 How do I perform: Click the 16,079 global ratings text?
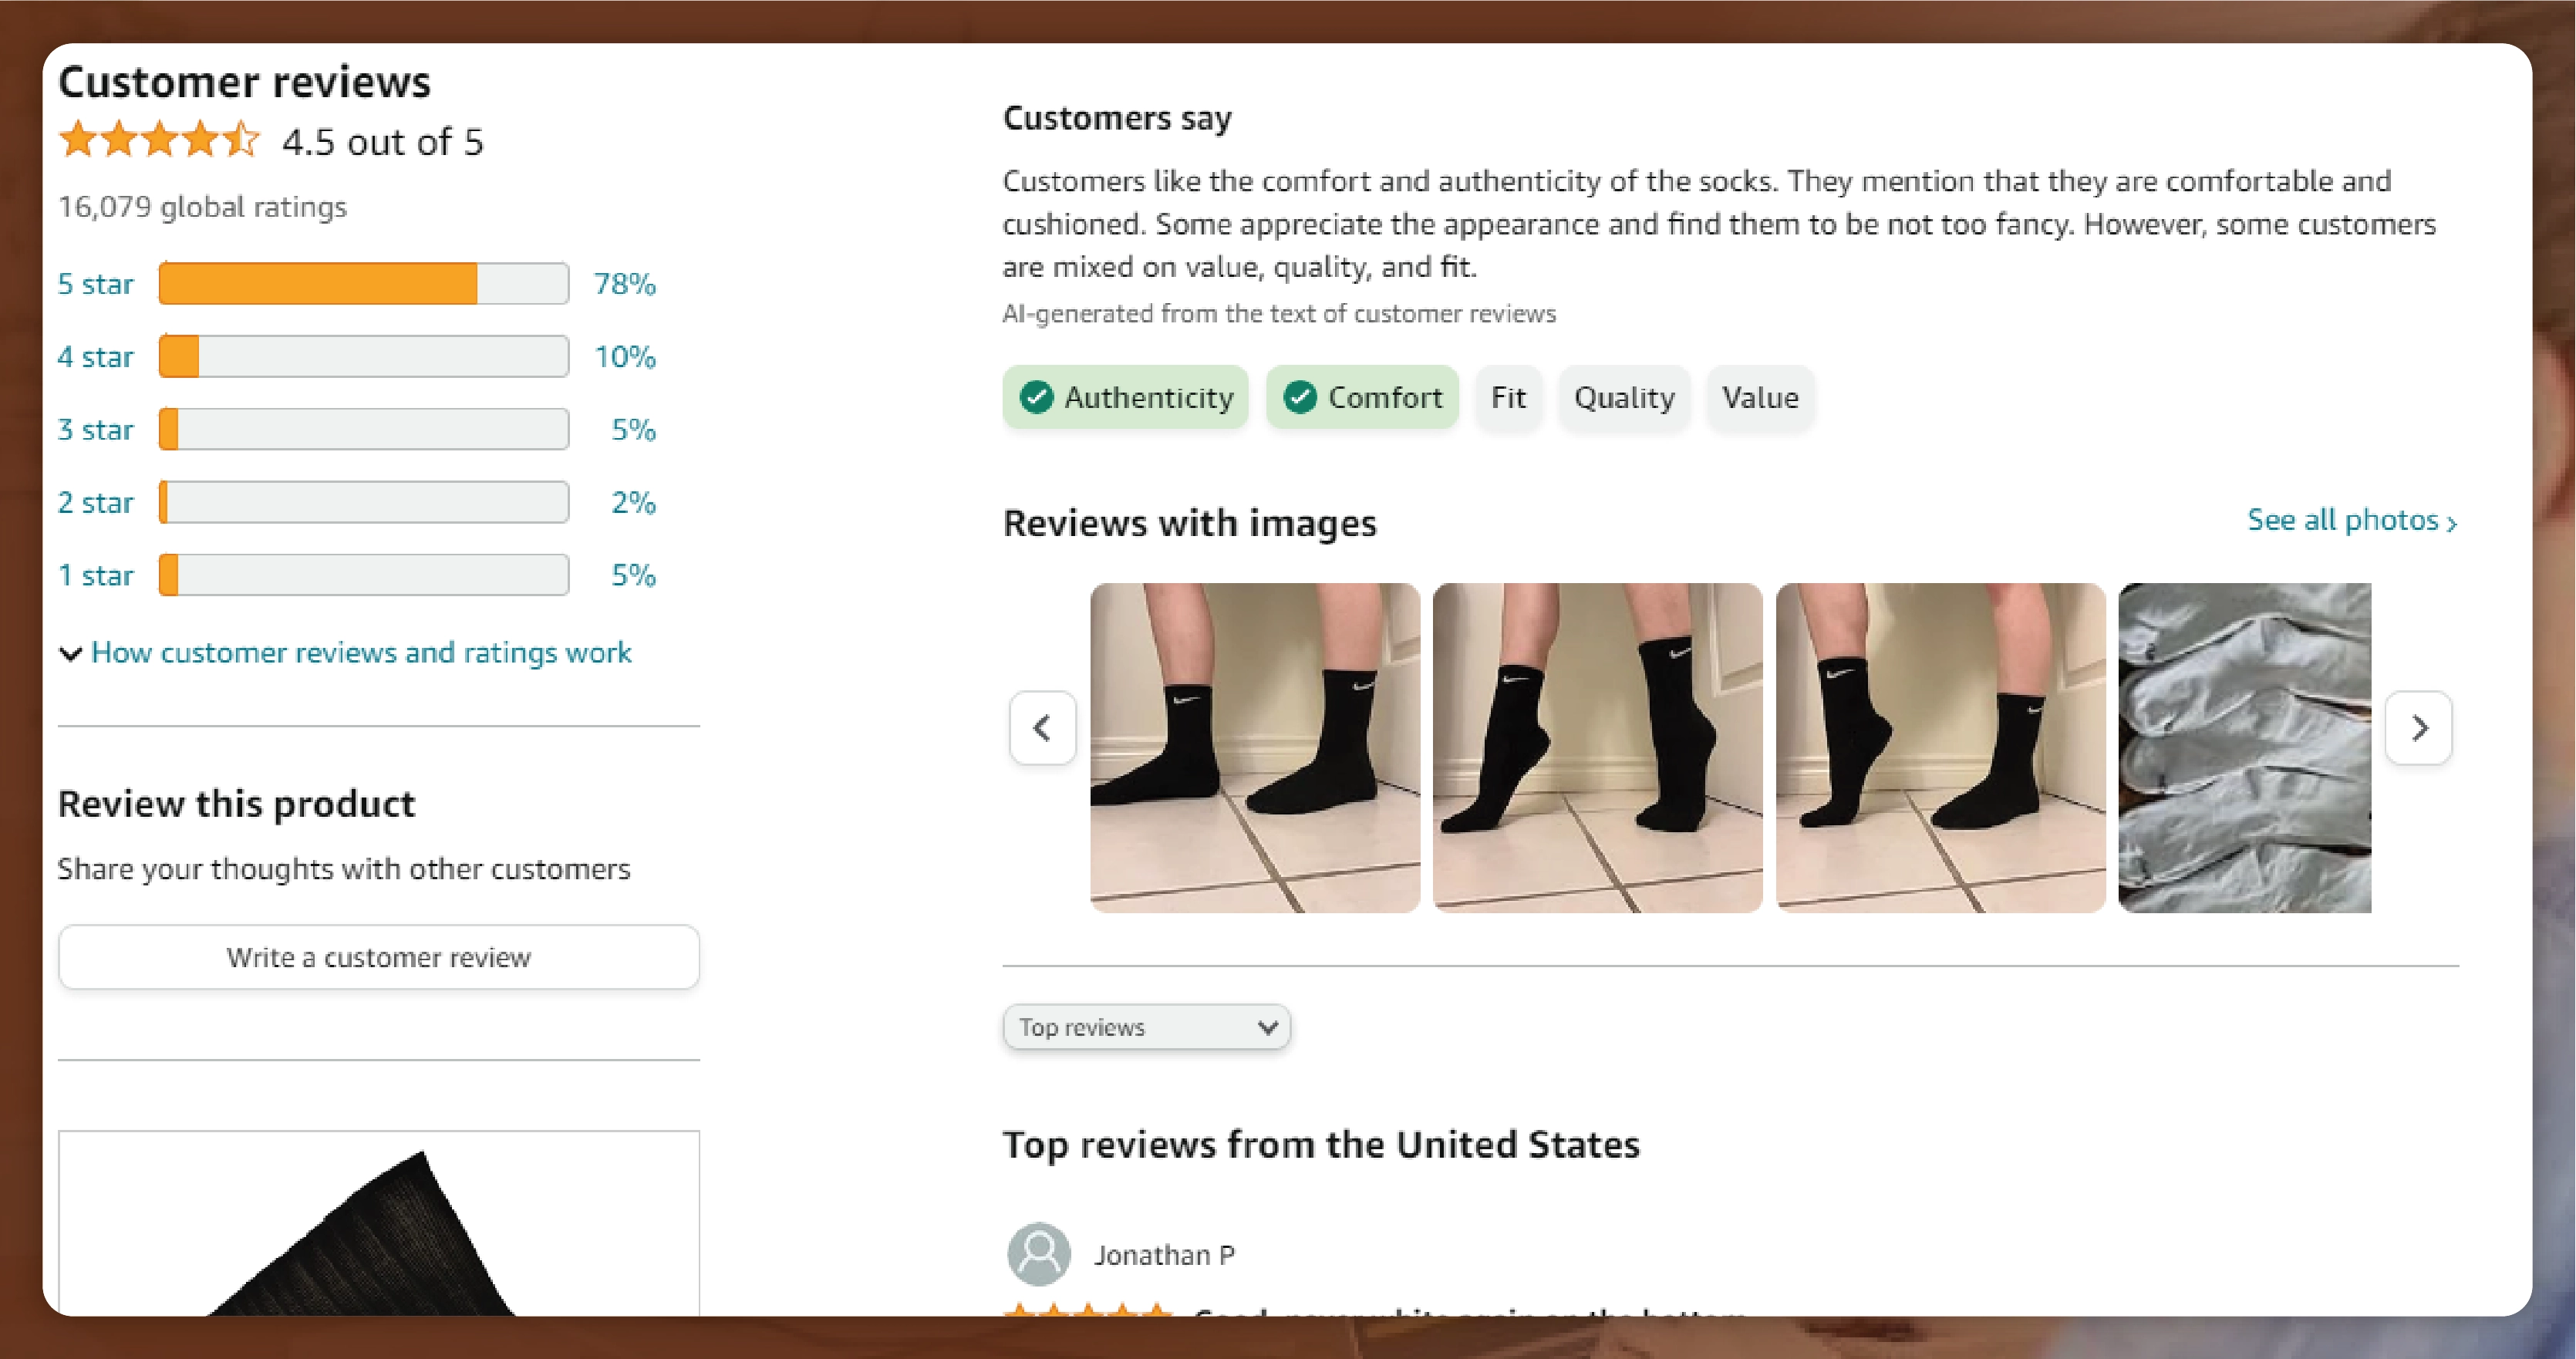[202, 207]
